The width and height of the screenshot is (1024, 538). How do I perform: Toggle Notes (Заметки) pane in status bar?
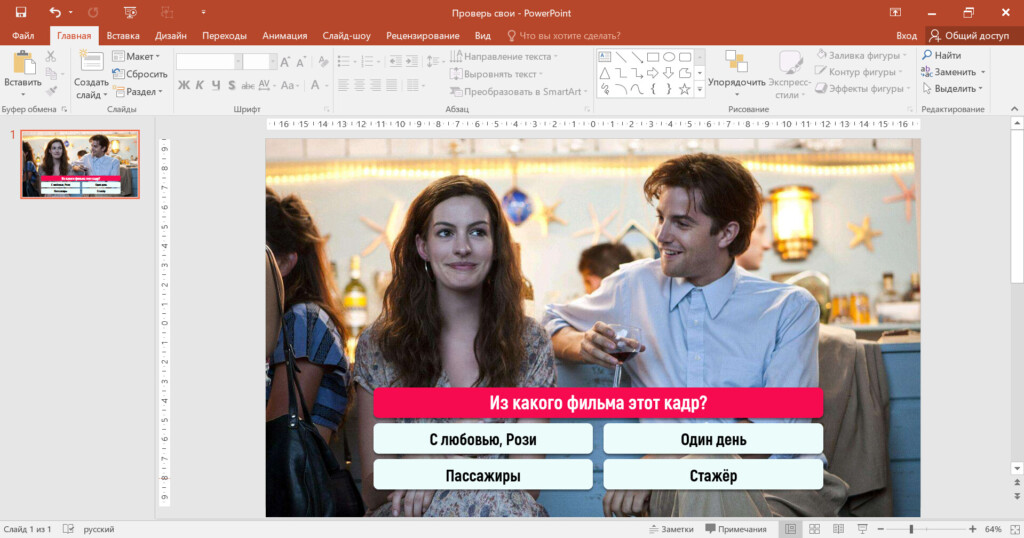[670, 529]
